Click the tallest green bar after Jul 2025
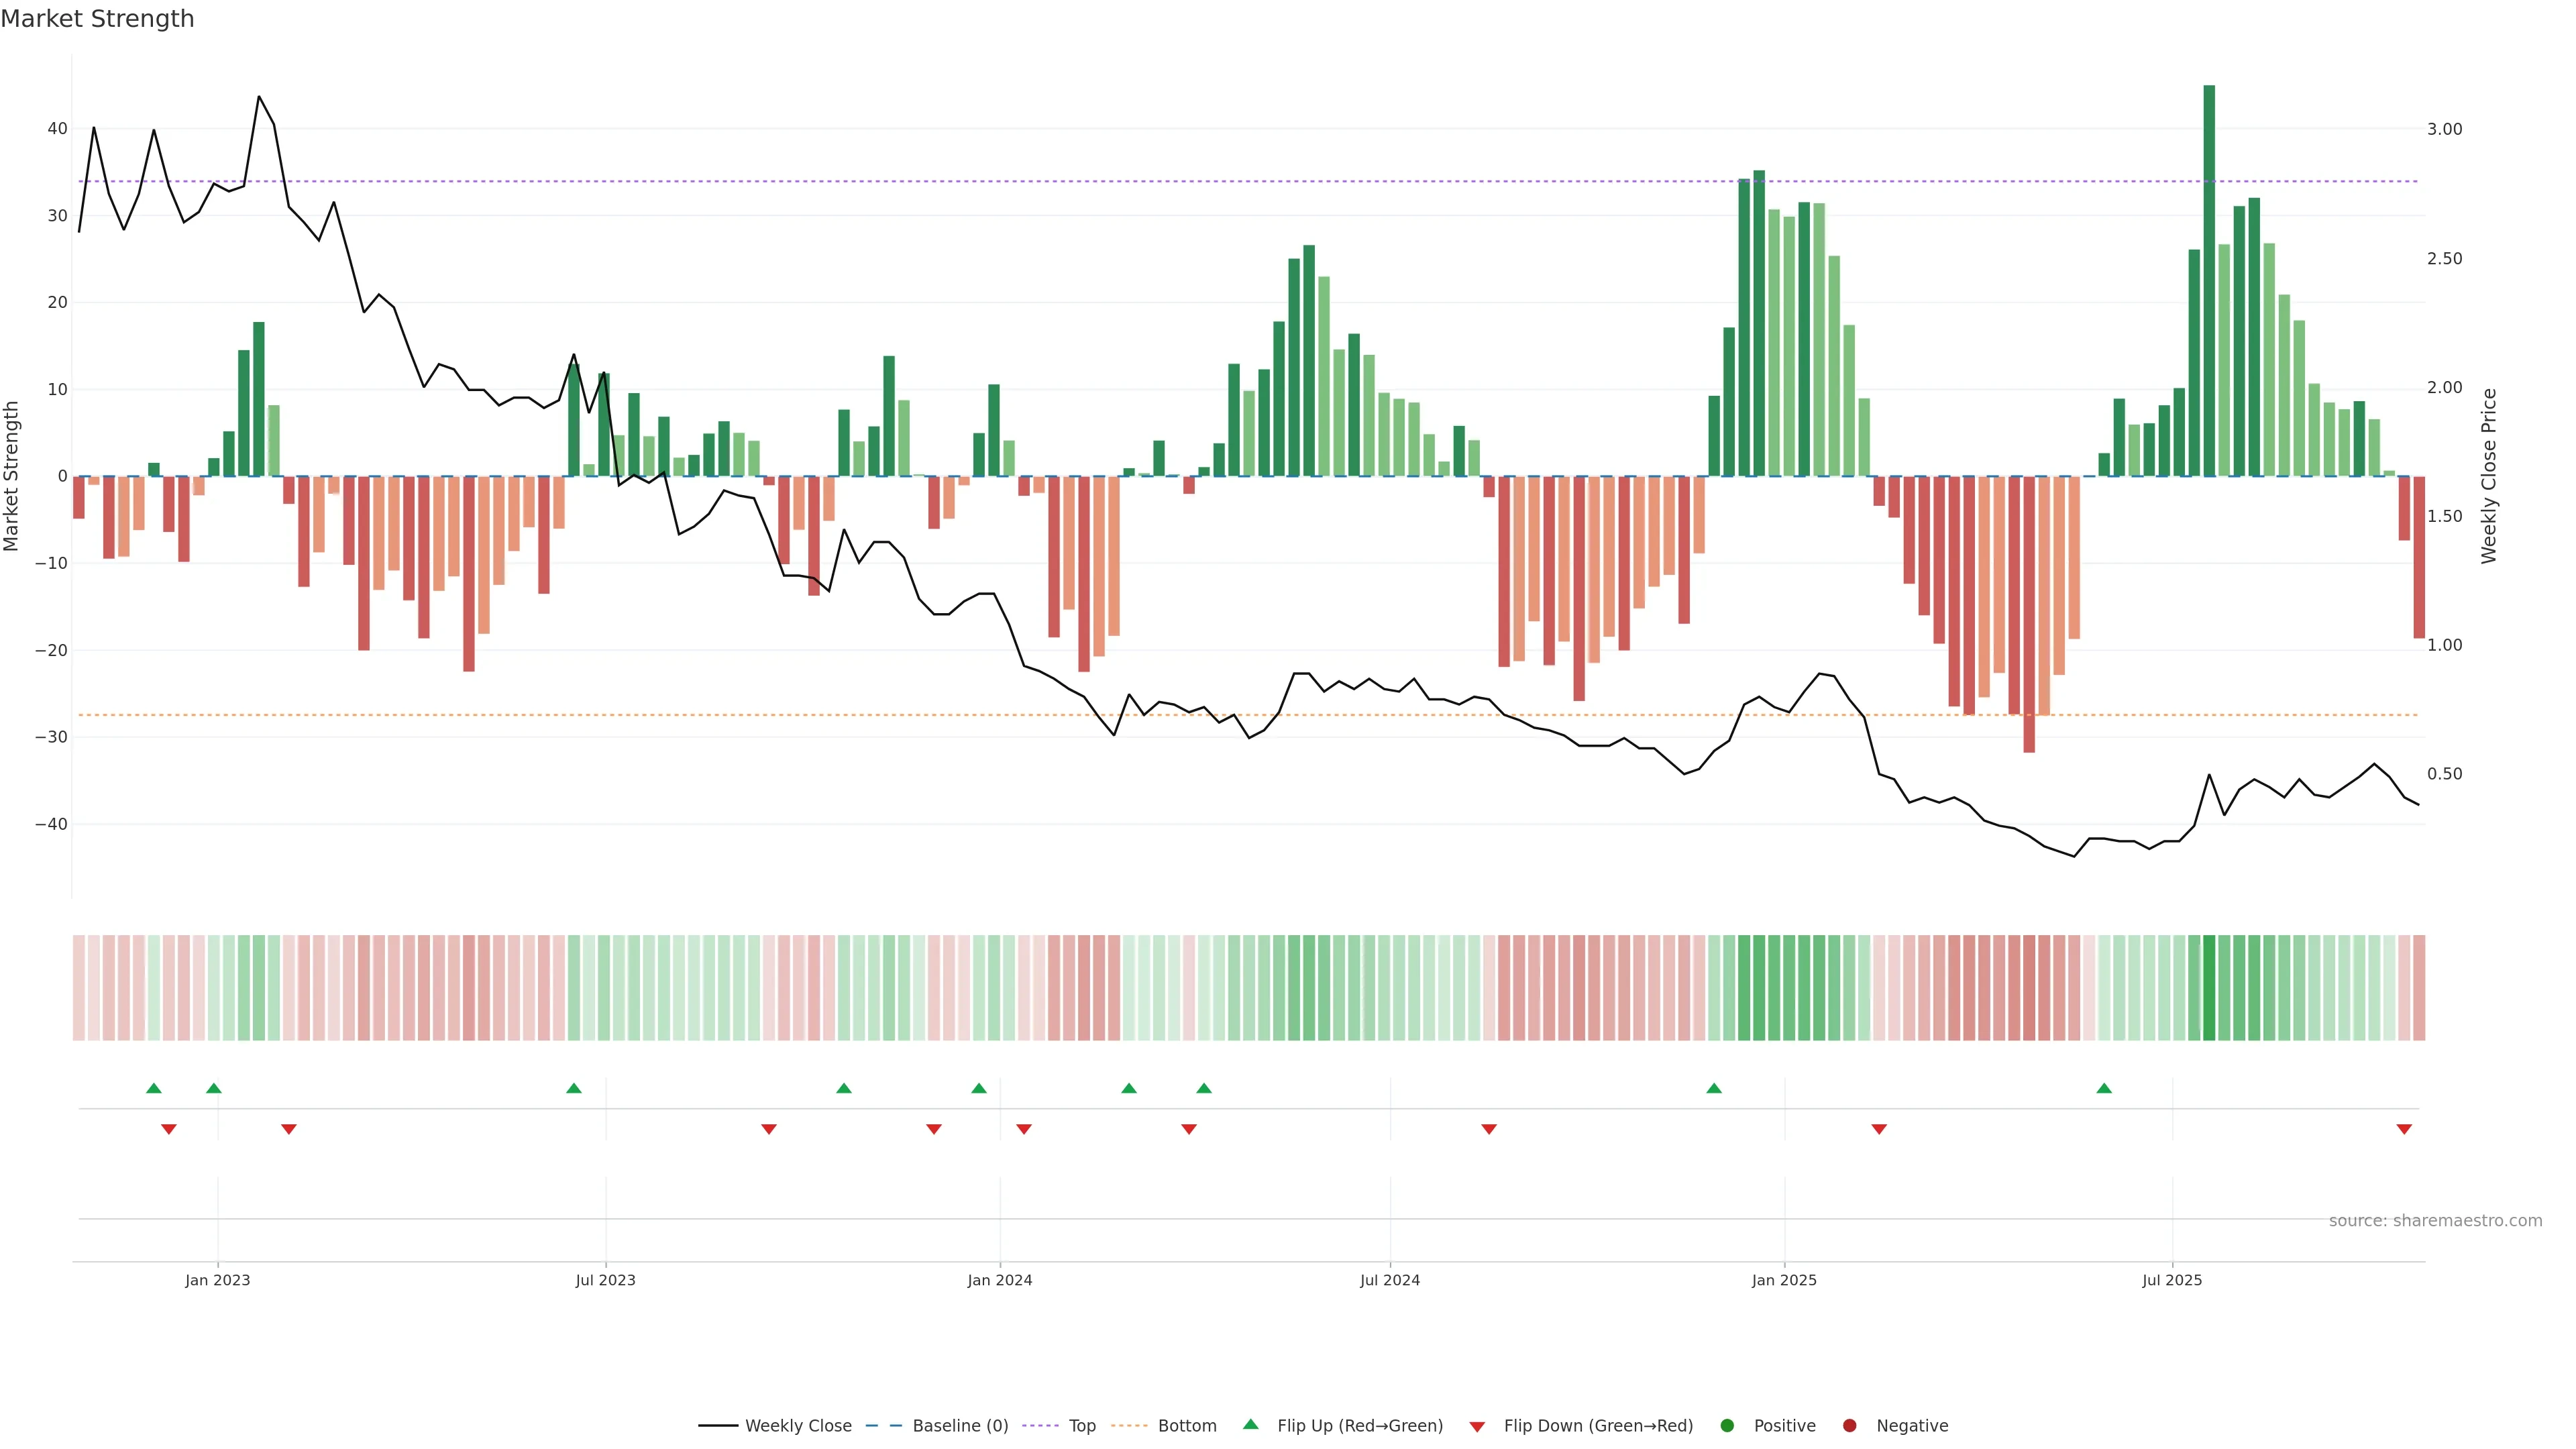The width and height of the screenshot is (2576, 1449). [x=2209, y=280]
